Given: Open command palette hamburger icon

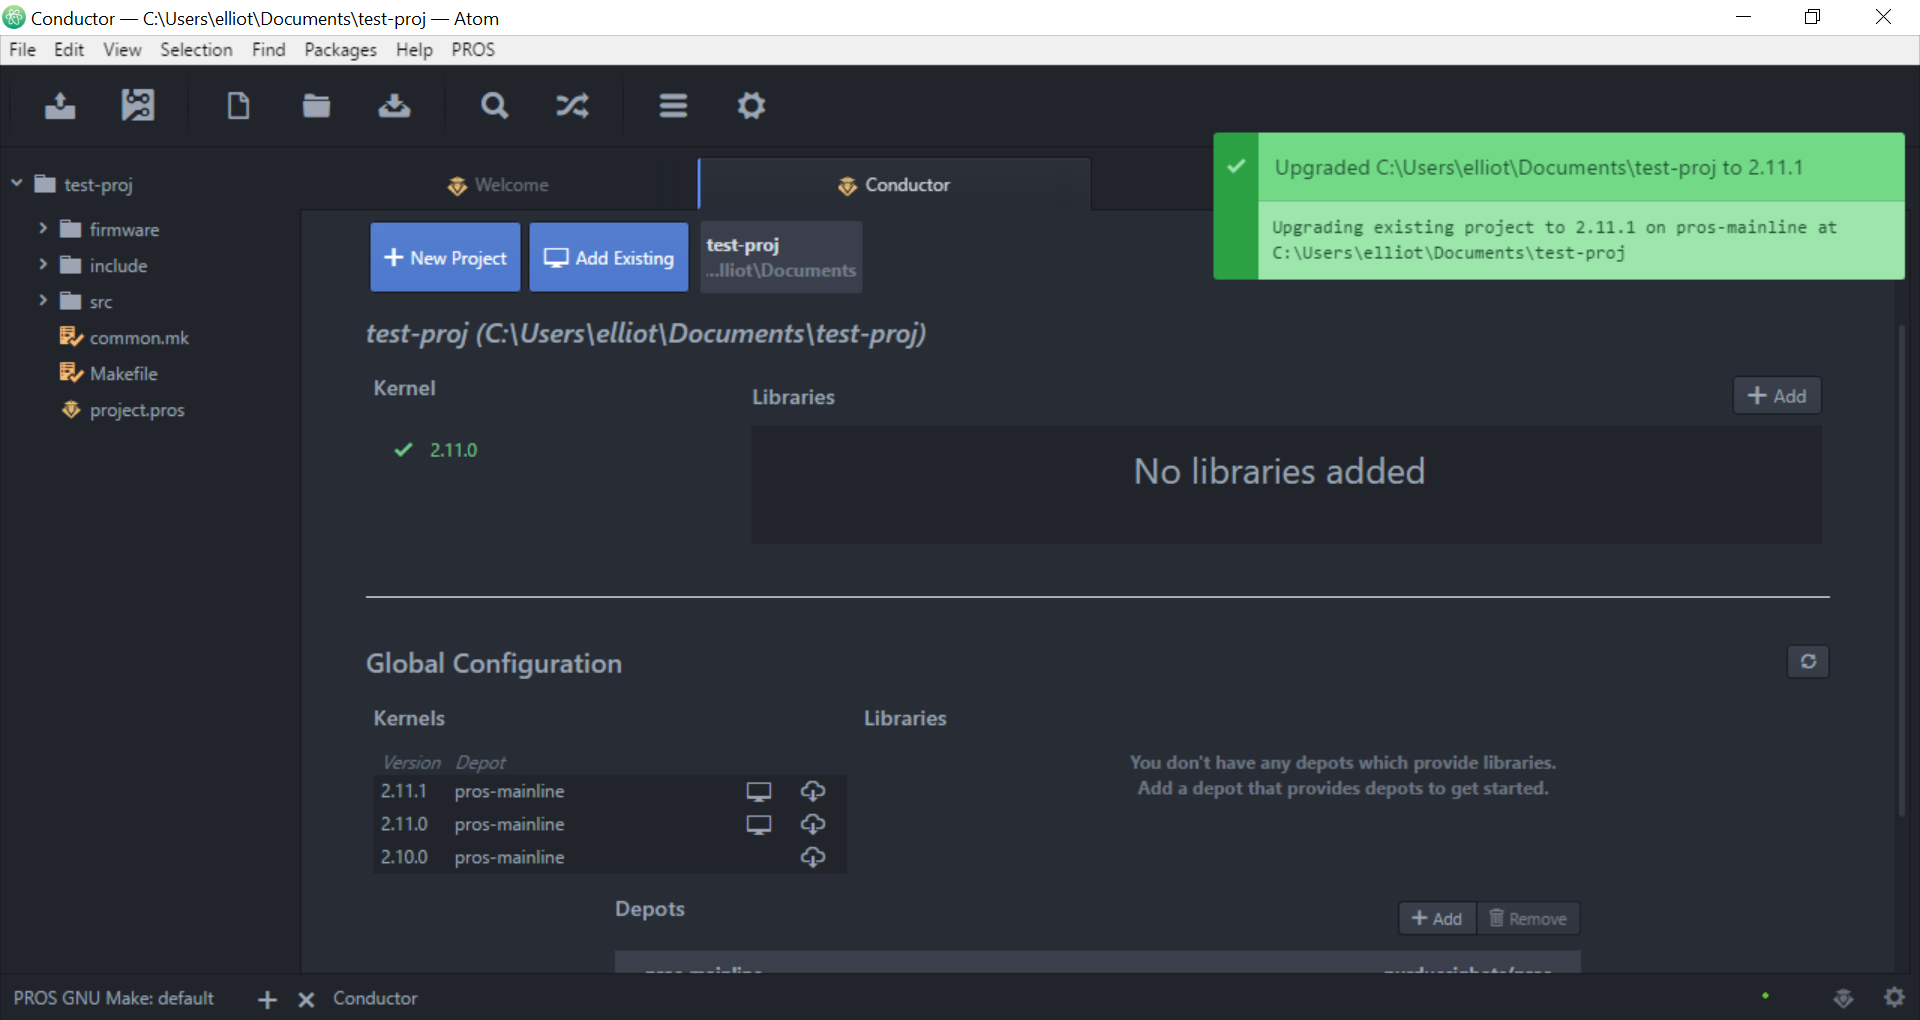Looking at the screenshot, I should [673, 106].
